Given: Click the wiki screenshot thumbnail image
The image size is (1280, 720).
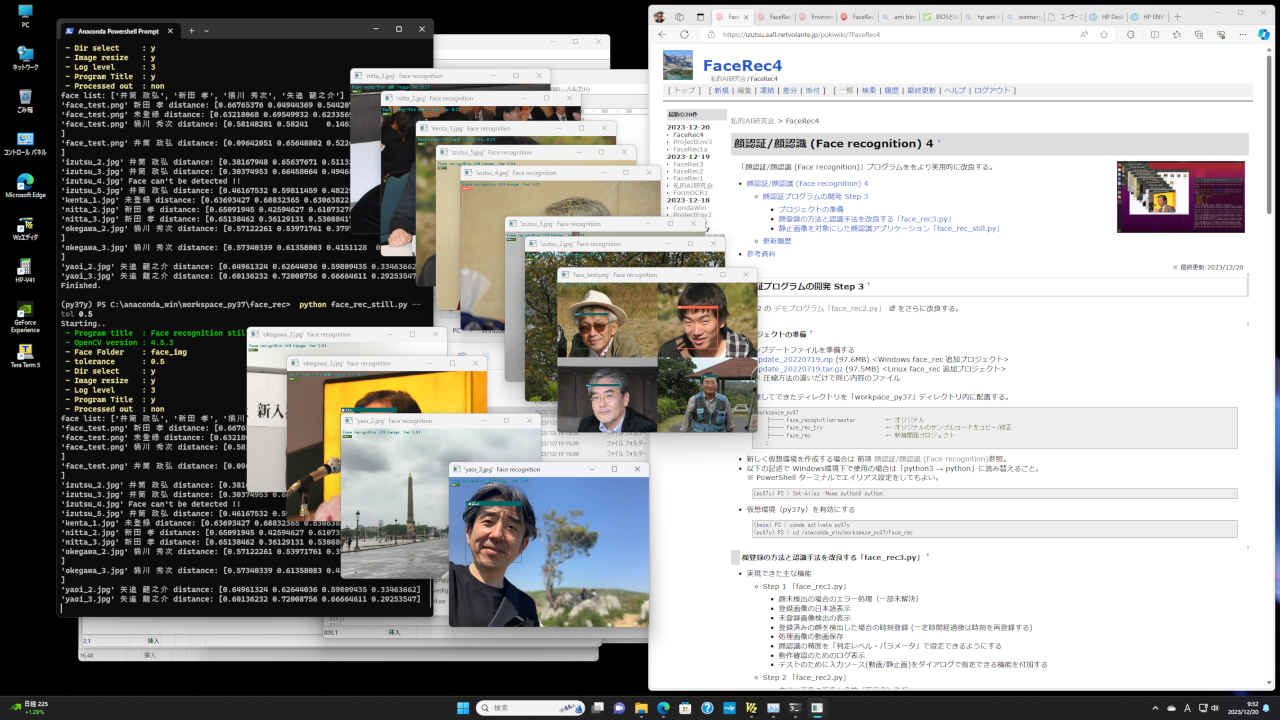Looking at the screenshot, I should [1180, 197].
